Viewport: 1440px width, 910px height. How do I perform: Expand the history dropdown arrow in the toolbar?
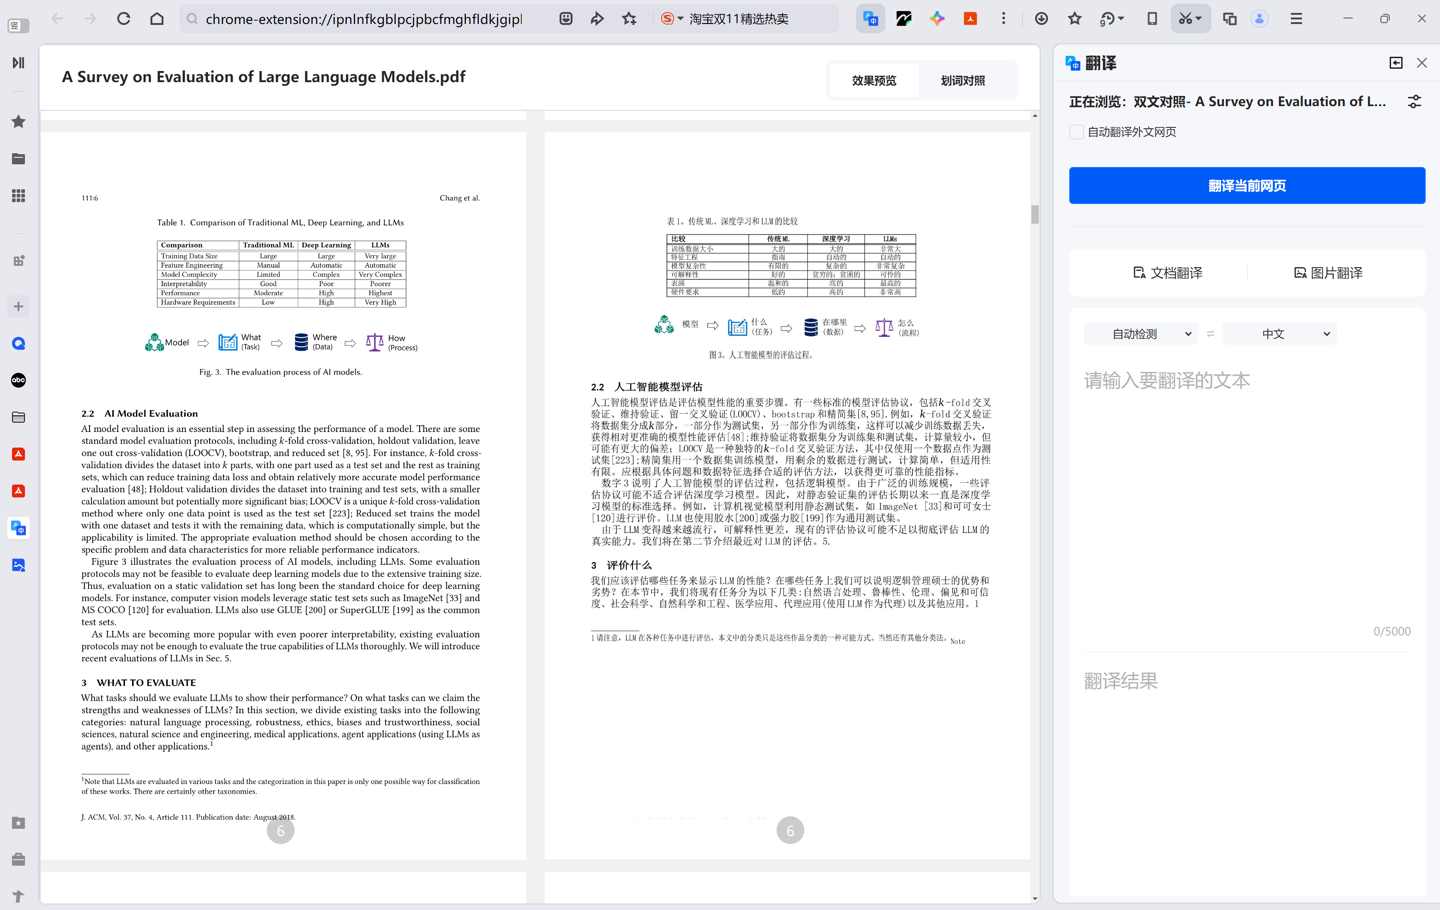coord(1121,19)
